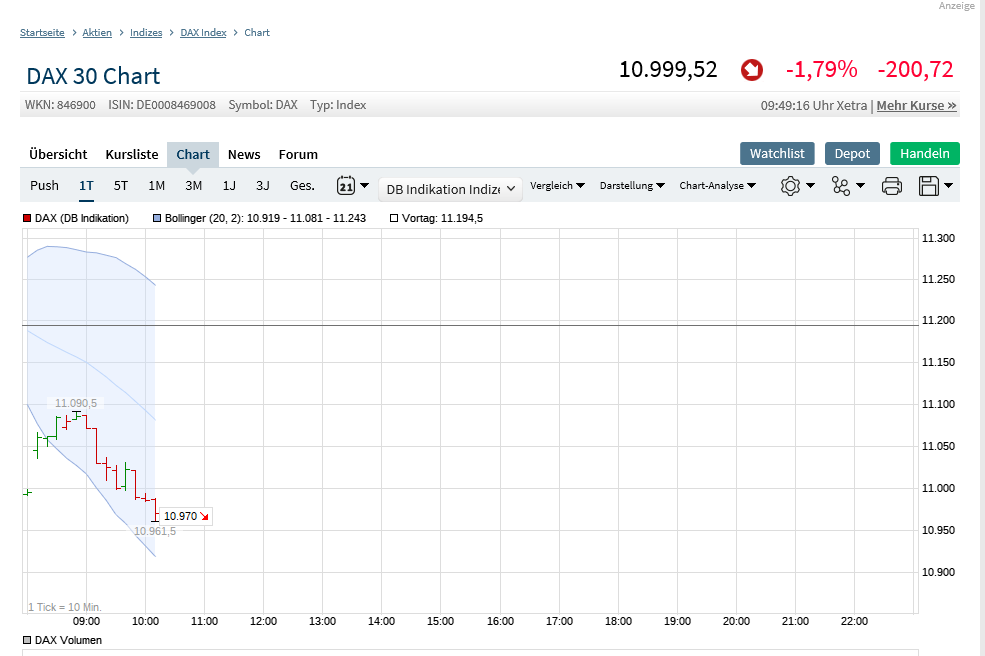Click the Depot button

[852, 153]
